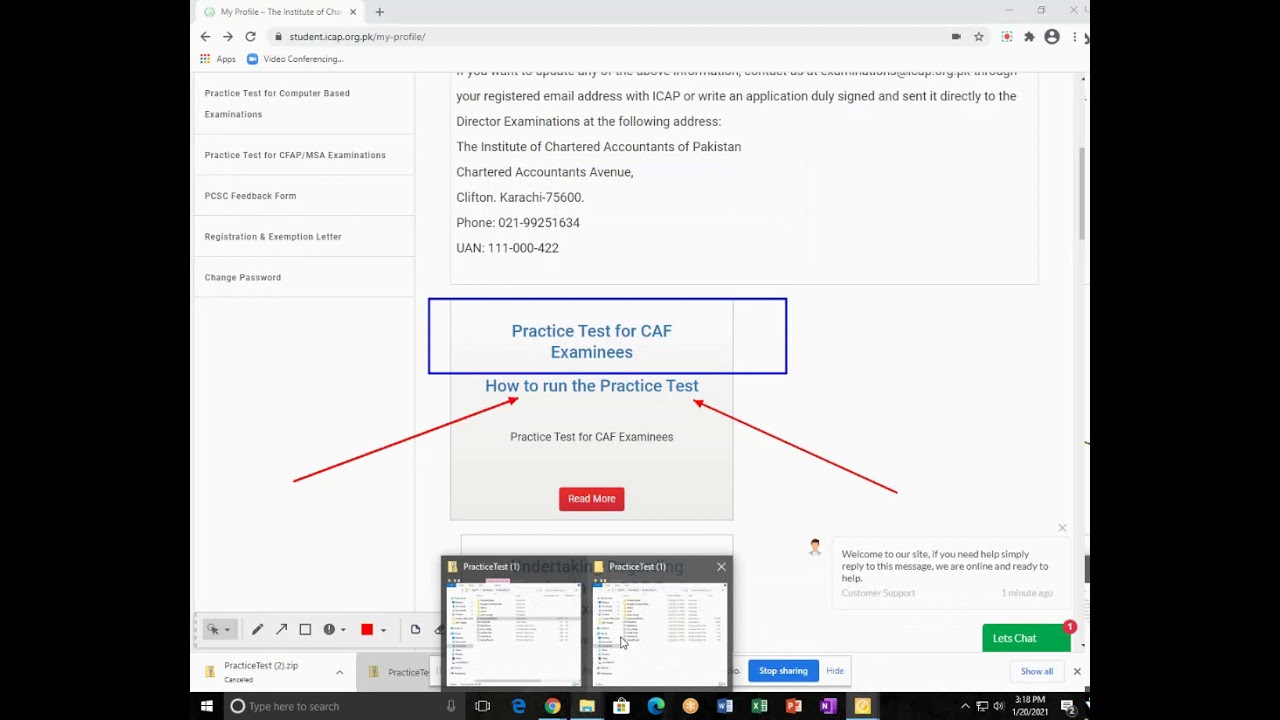The image size is (1280, 720).
Task: Click the customer support avatar icon
Action: coord(815,546)
